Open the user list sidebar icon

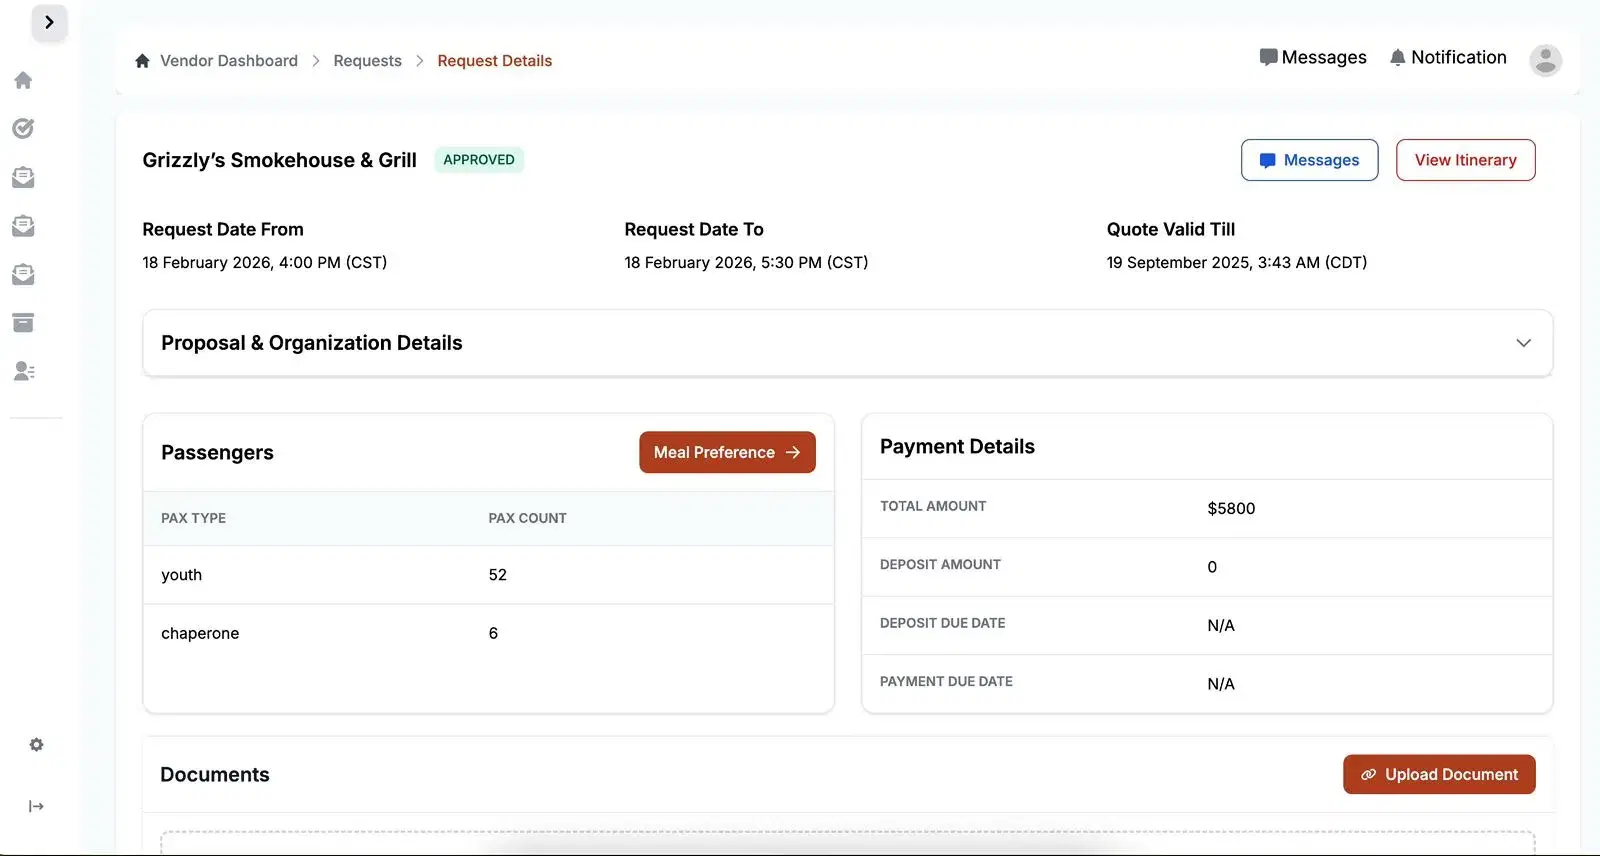point(23,371)
